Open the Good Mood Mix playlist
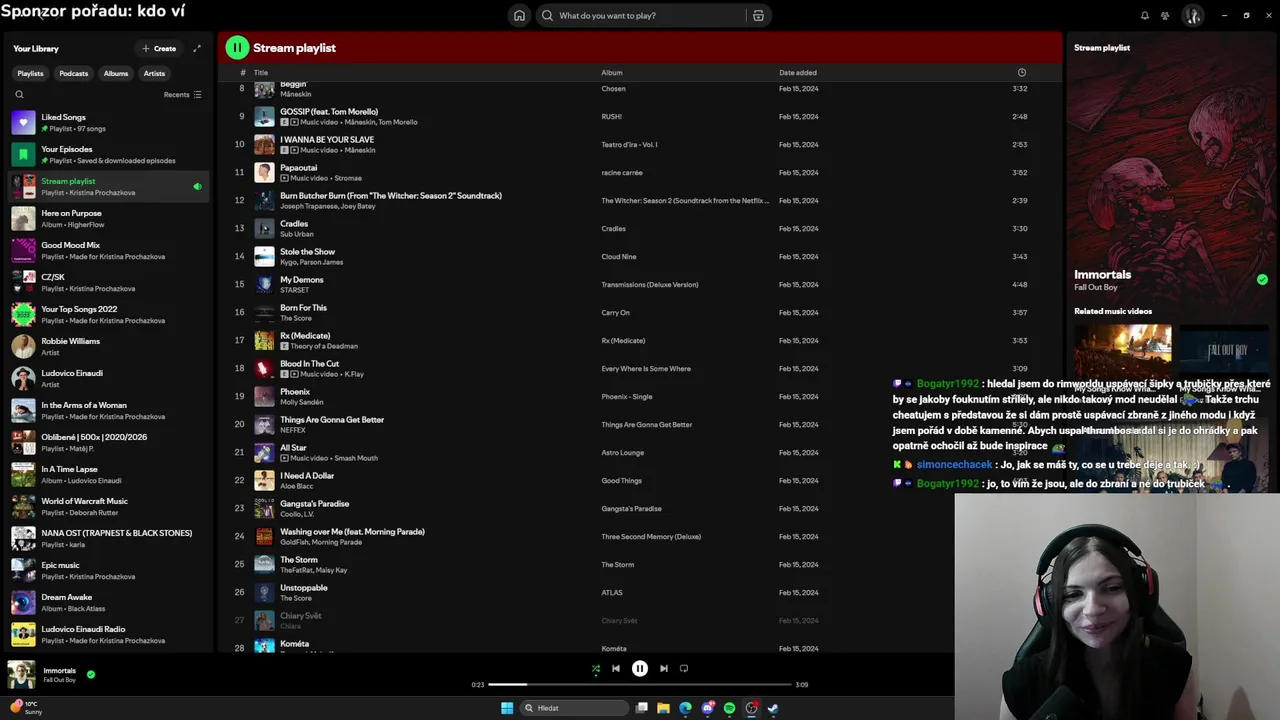 [109, 250]
